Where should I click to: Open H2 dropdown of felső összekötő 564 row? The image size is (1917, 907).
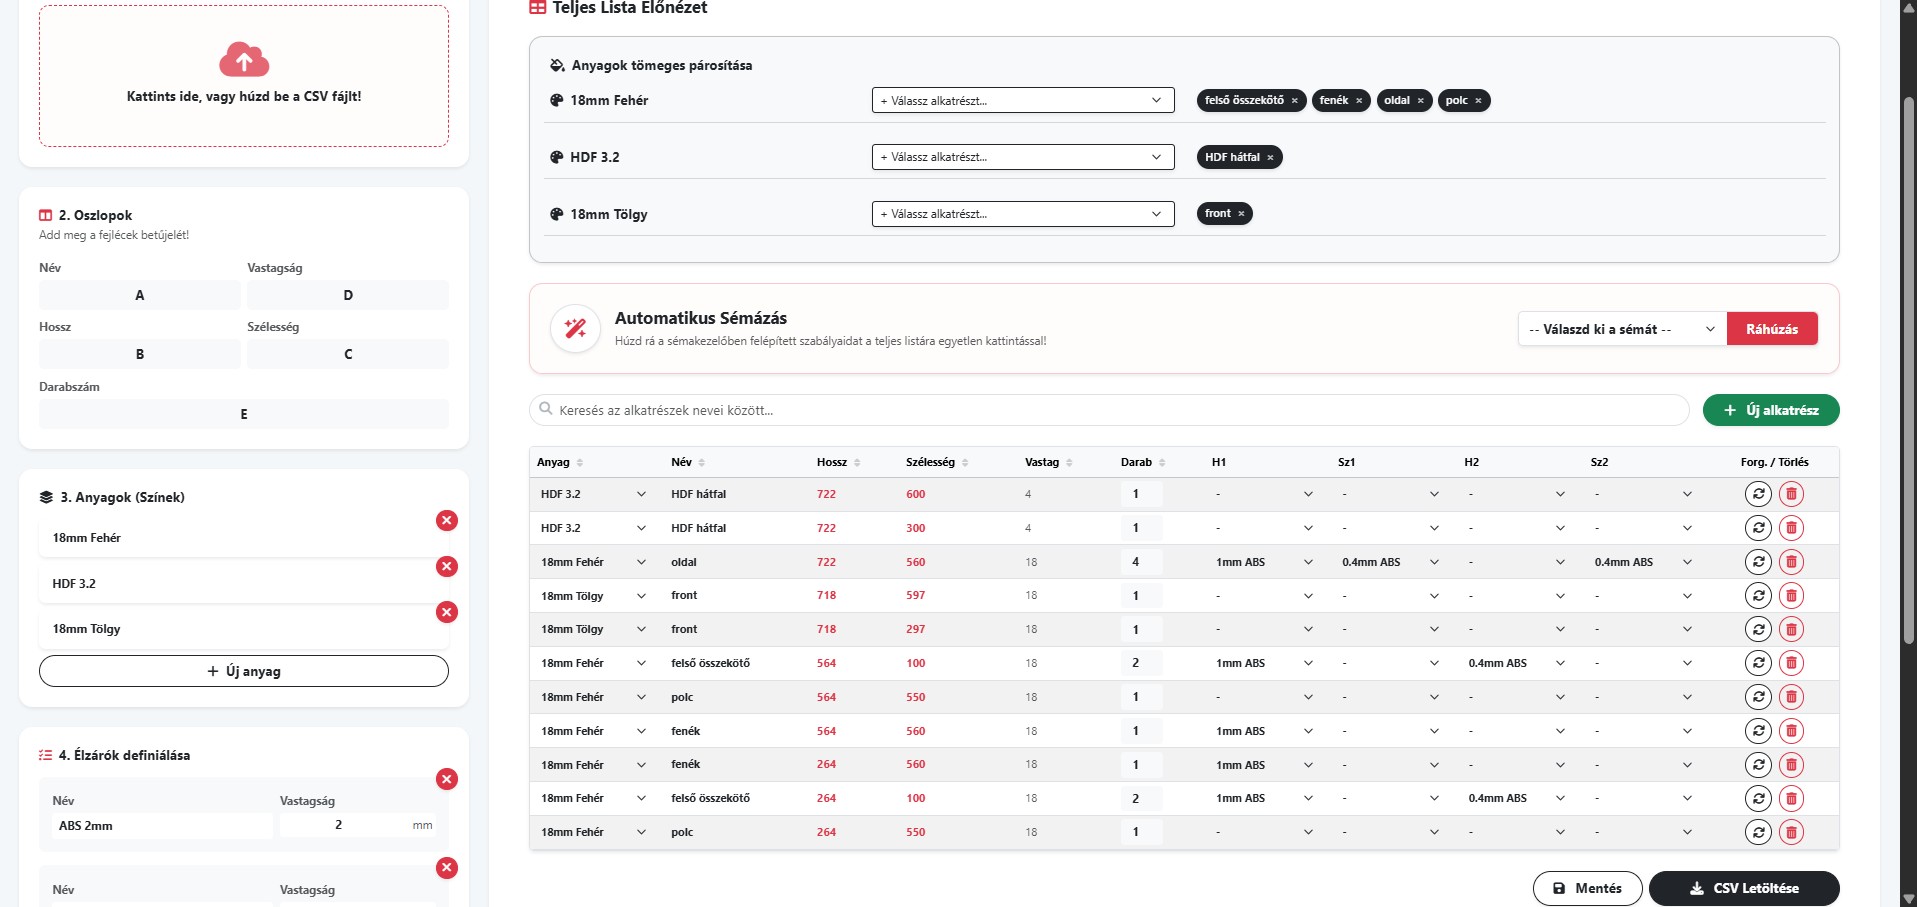click(x=1517, y=663)
